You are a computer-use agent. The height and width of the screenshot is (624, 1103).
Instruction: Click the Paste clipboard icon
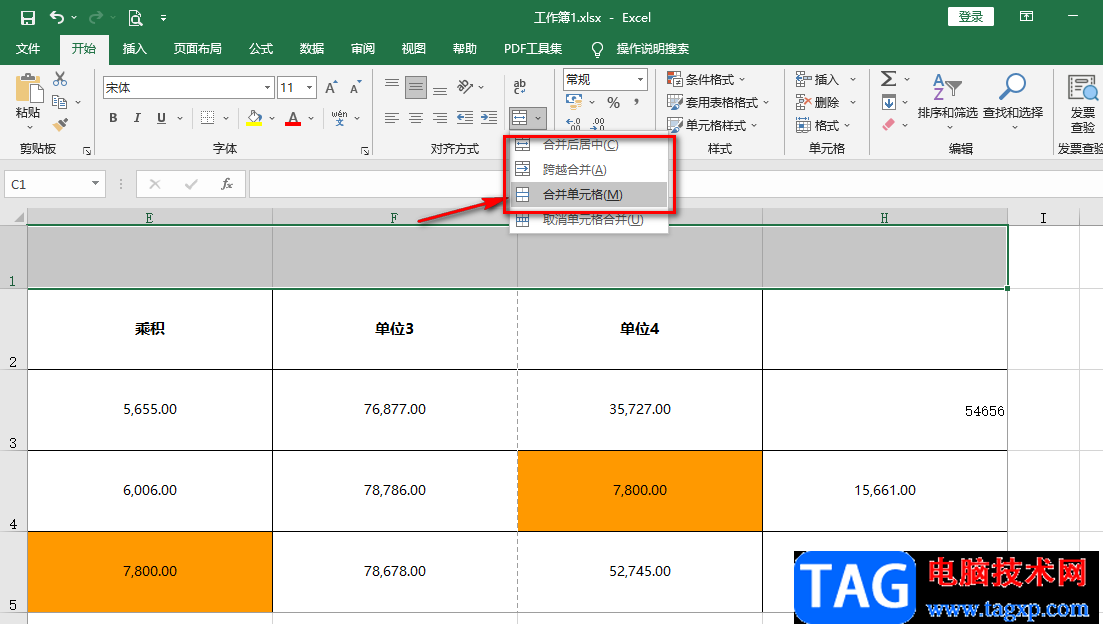(x=28, y=89)
